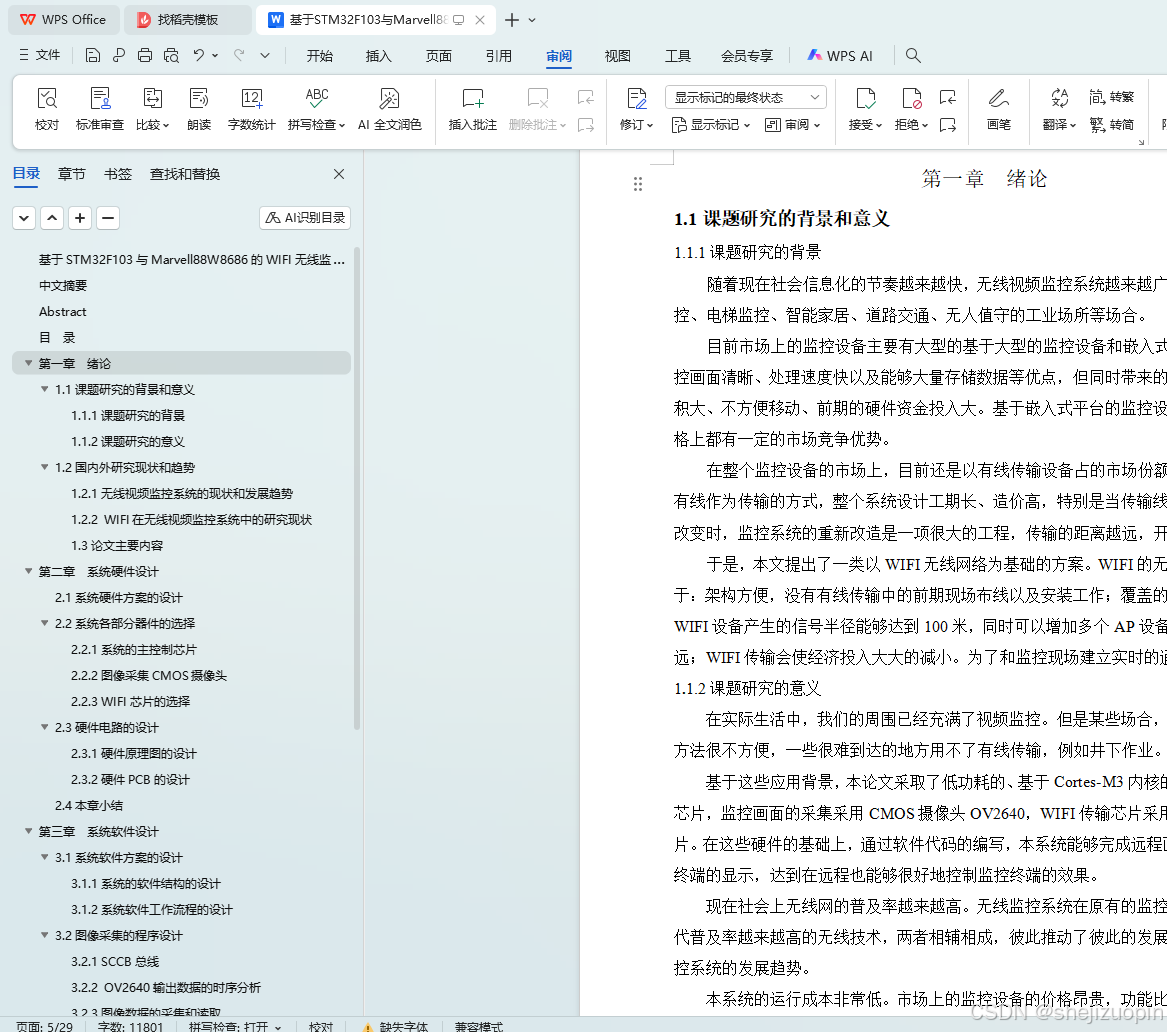Image resolution: width=1167 pixels, height=1032 pixels.
Task: Click the search magnifier icon
Action: pyautogui.click(x=913, y=56)
